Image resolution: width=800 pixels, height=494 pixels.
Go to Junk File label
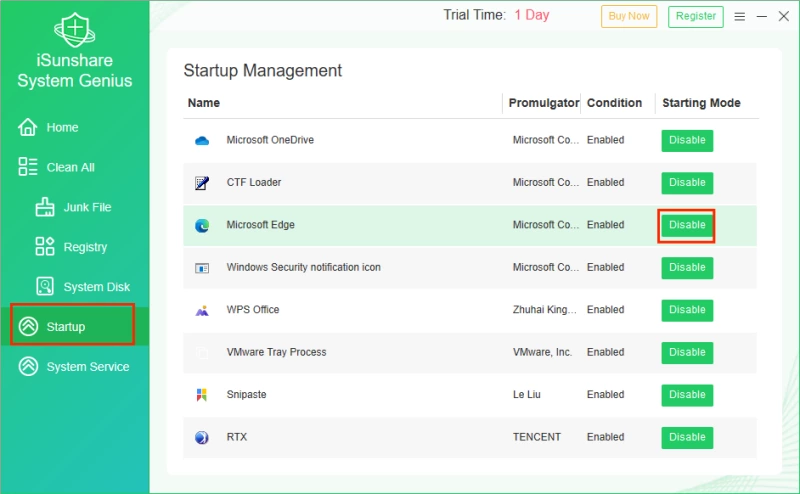tap(87, 207)
